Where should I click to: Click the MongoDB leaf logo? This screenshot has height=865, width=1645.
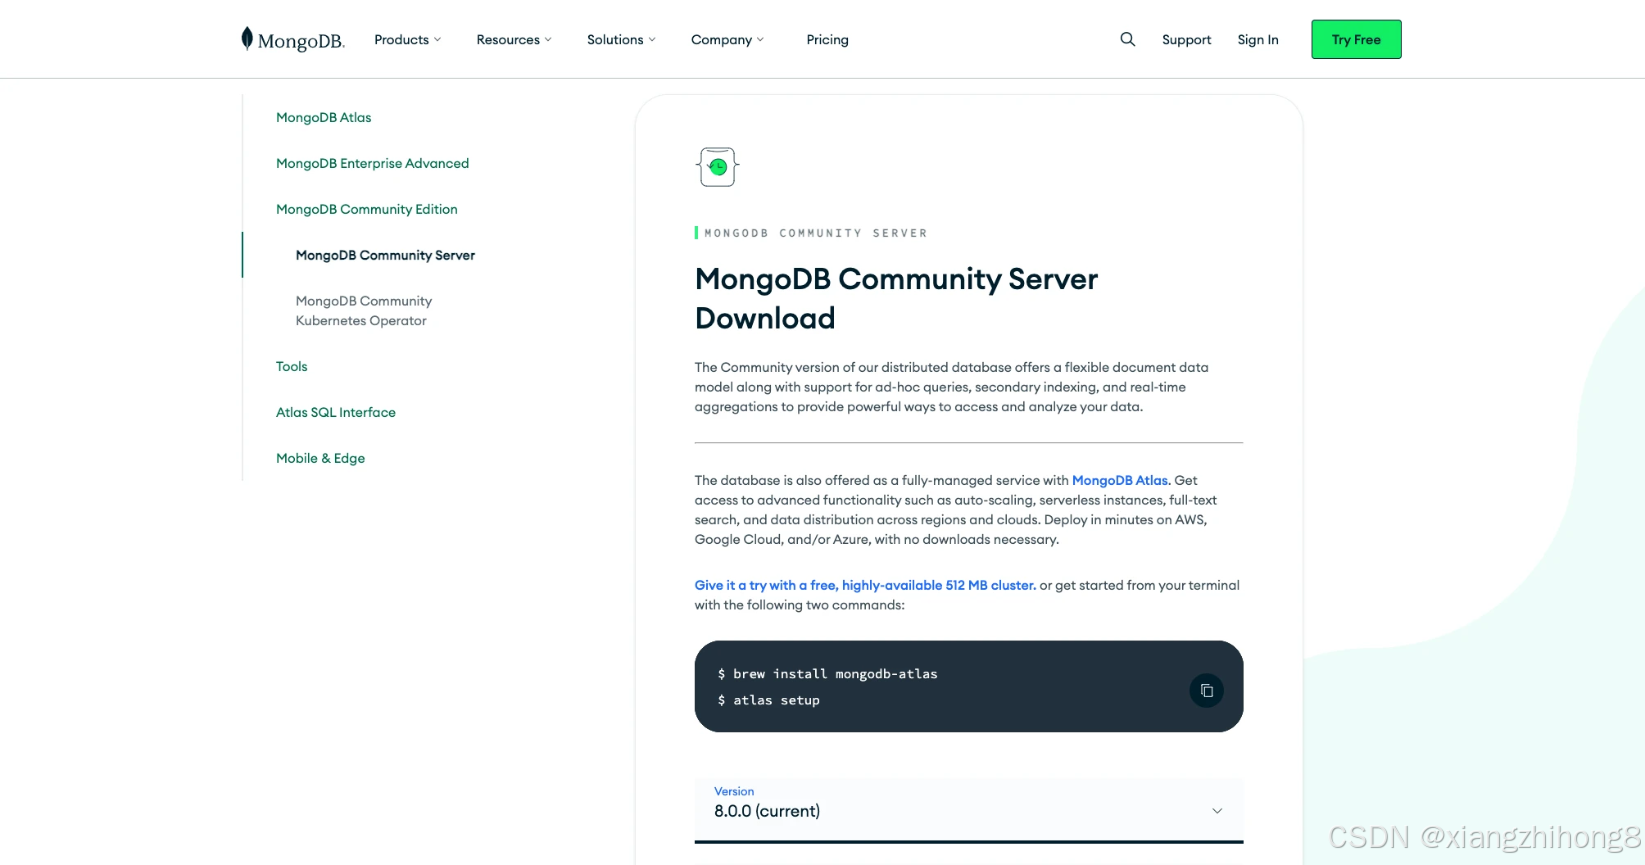pos(292,40)
